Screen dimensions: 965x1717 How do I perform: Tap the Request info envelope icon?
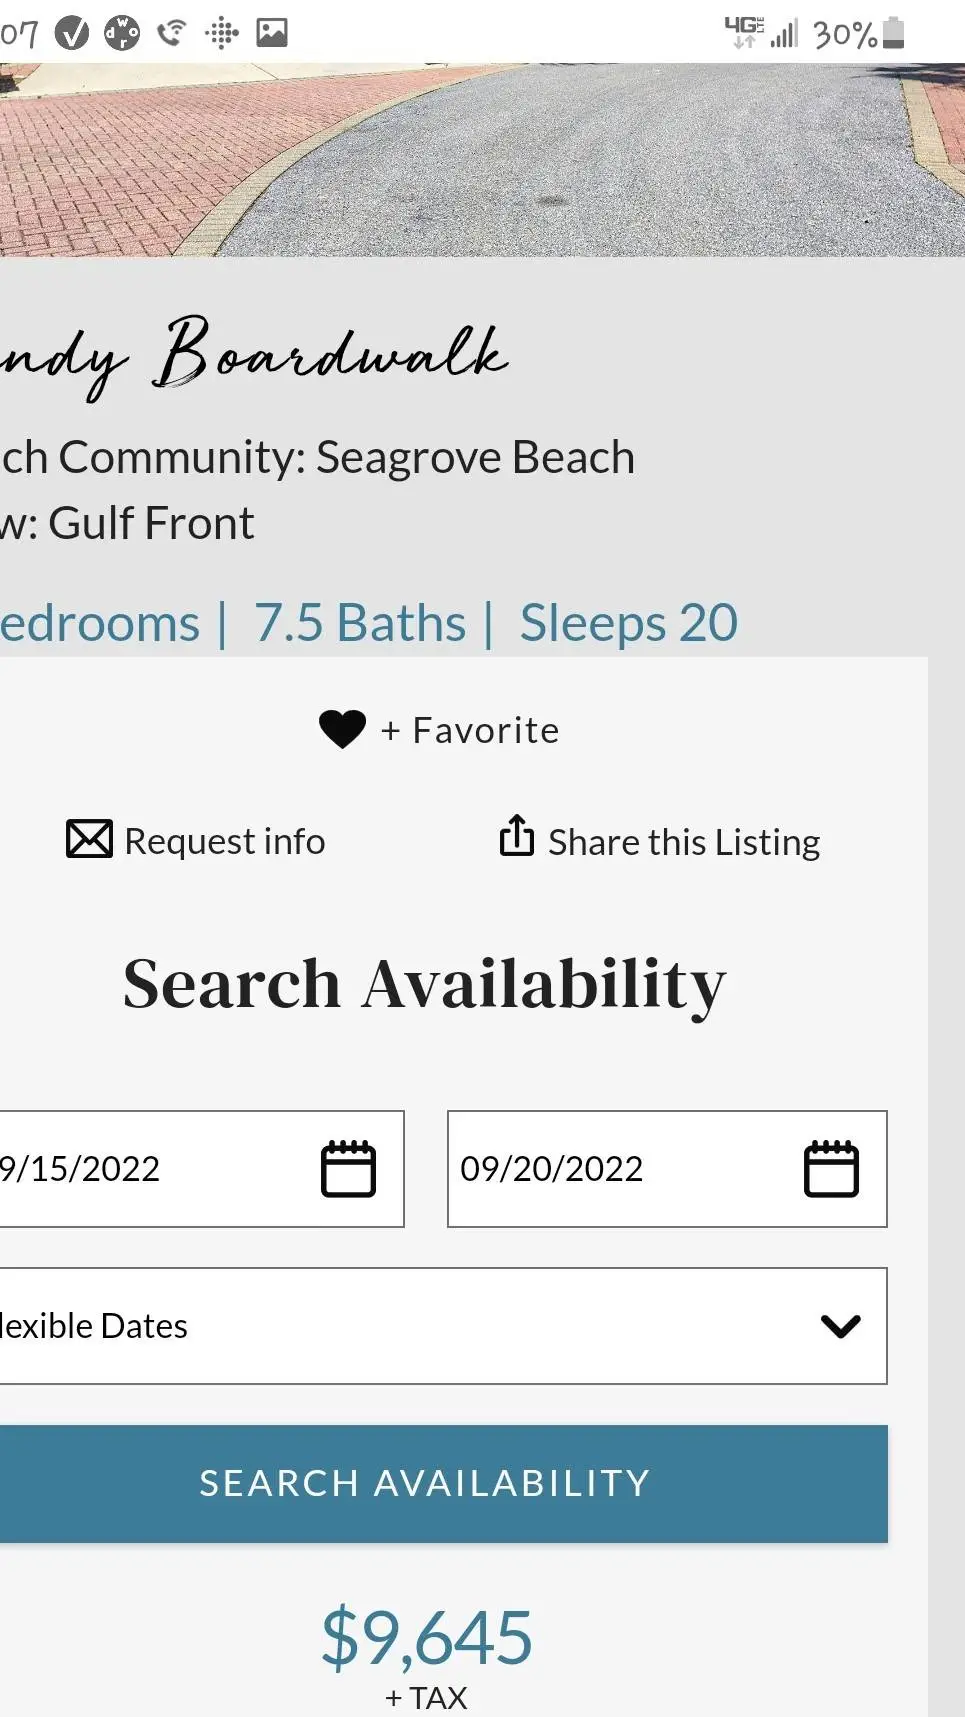click(89, 839)
